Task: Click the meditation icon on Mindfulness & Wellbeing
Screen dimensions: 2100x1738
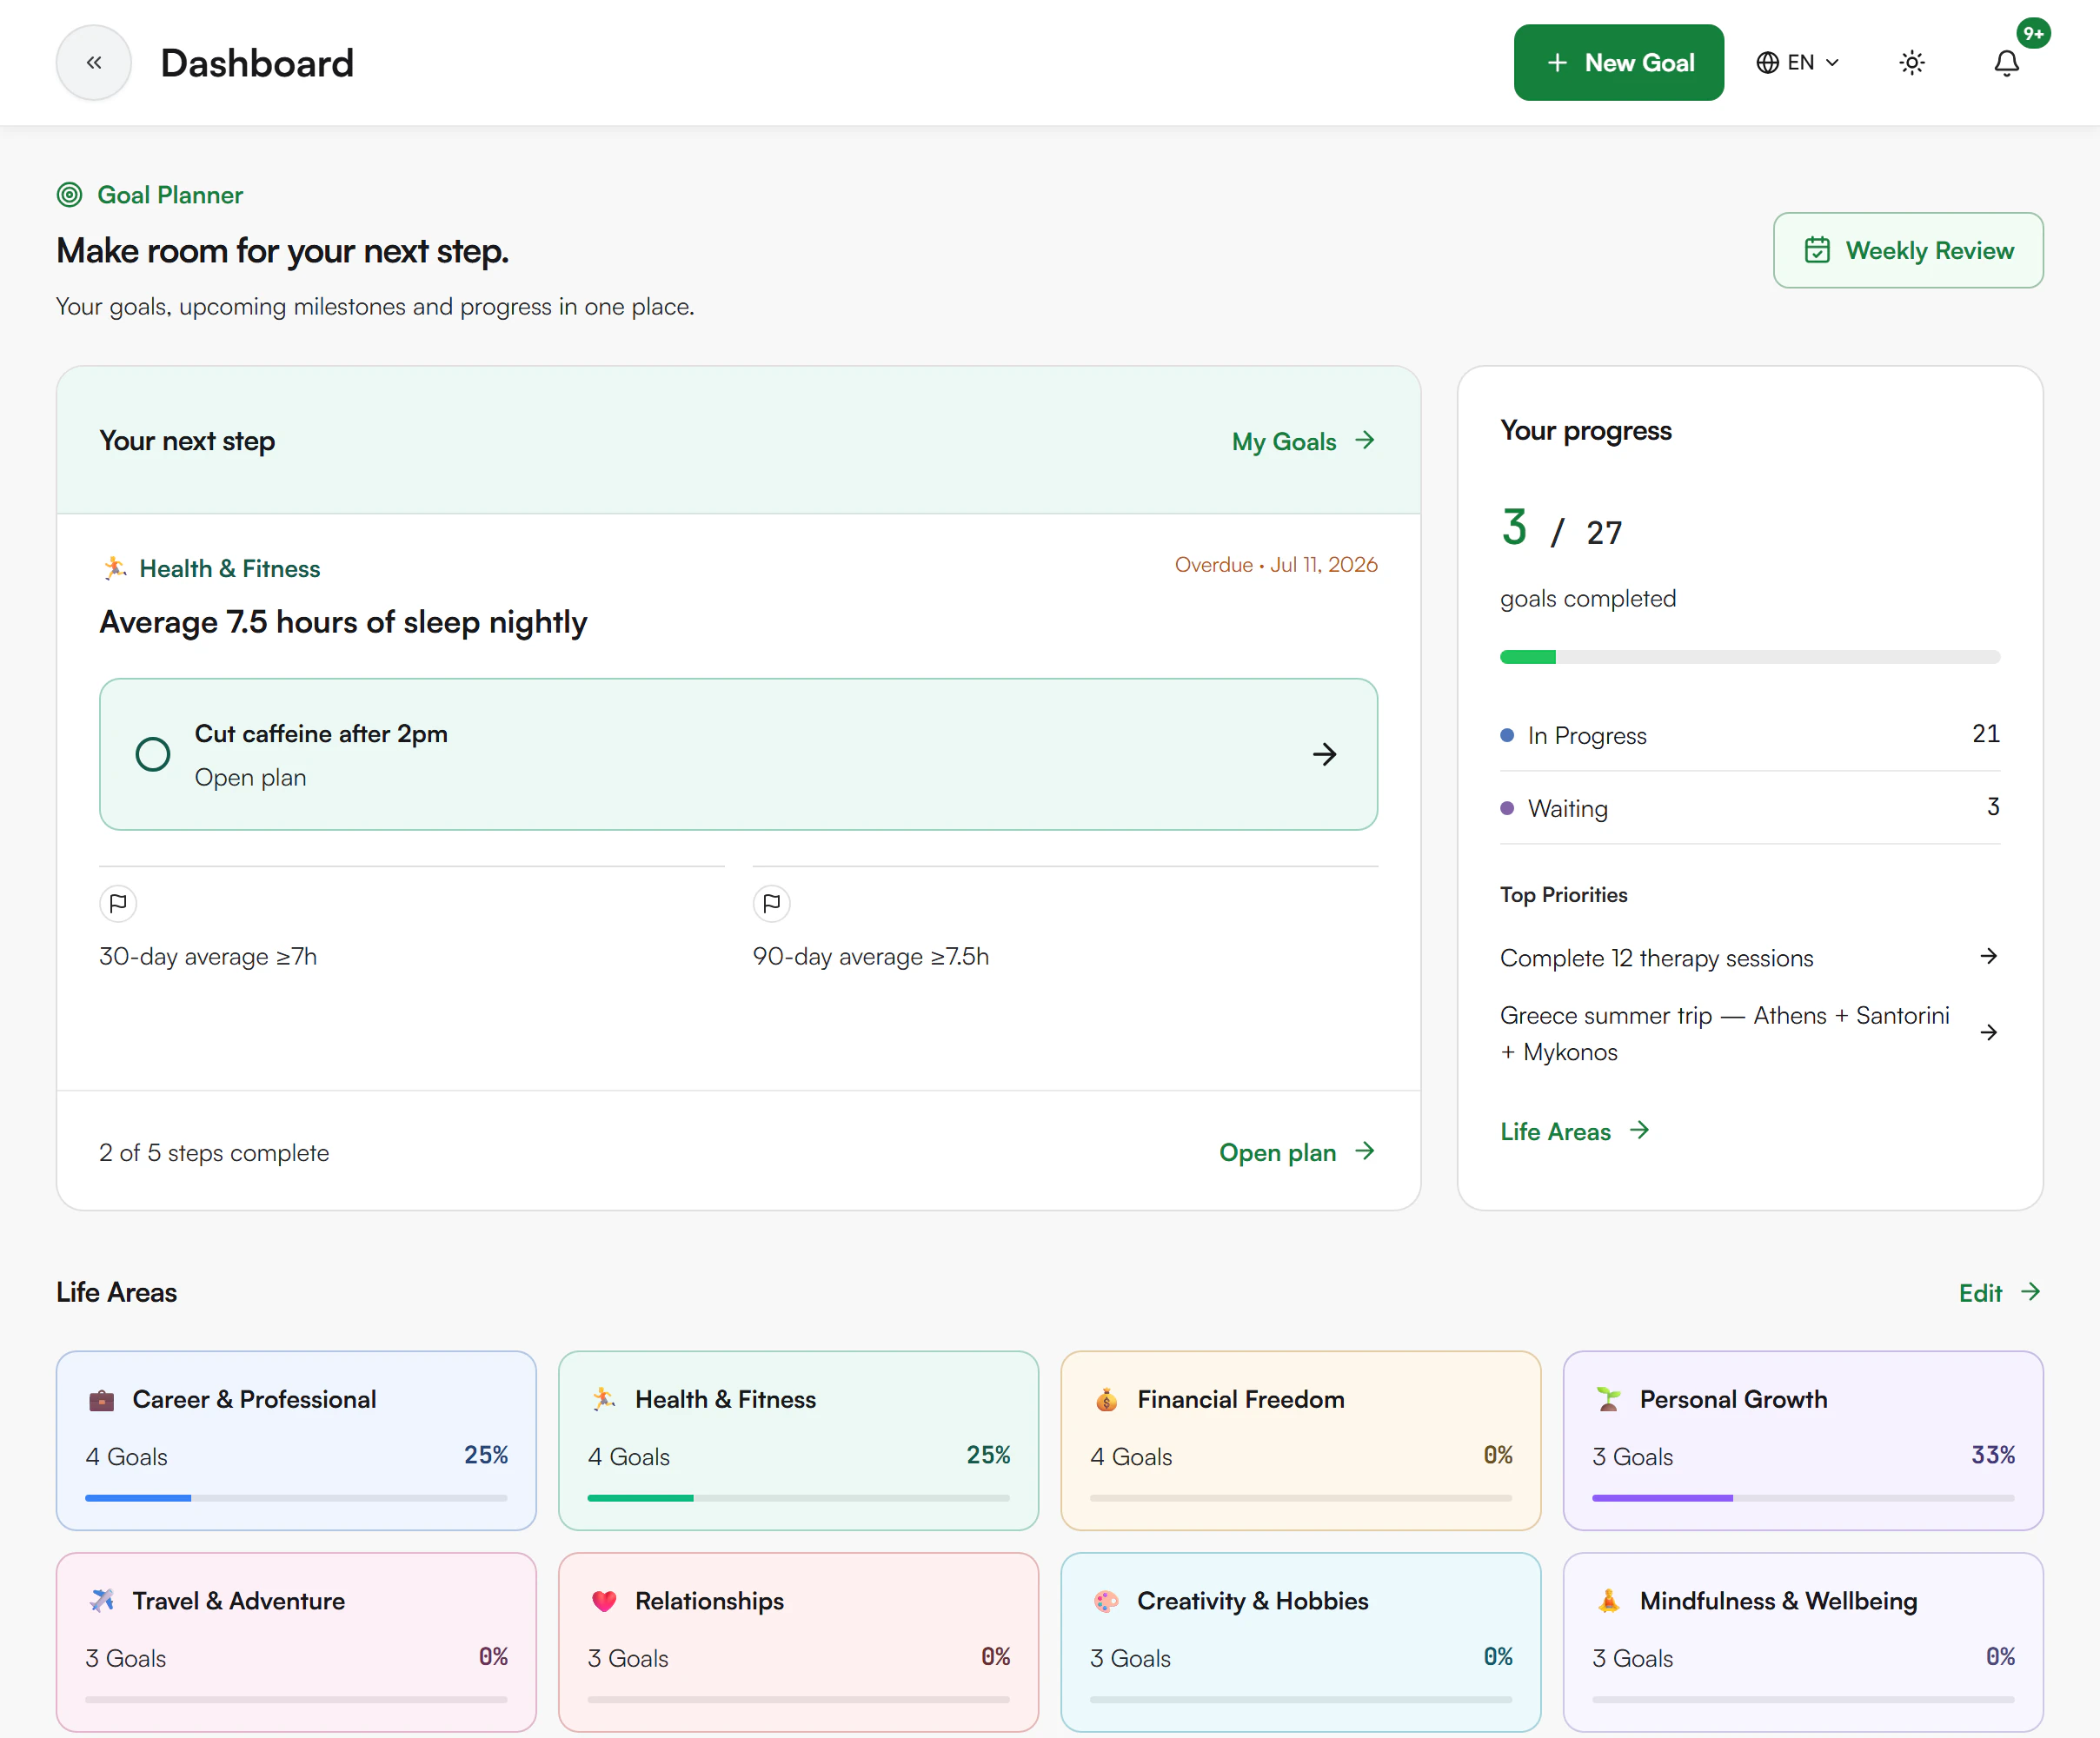Action: pos(1608,1600)
